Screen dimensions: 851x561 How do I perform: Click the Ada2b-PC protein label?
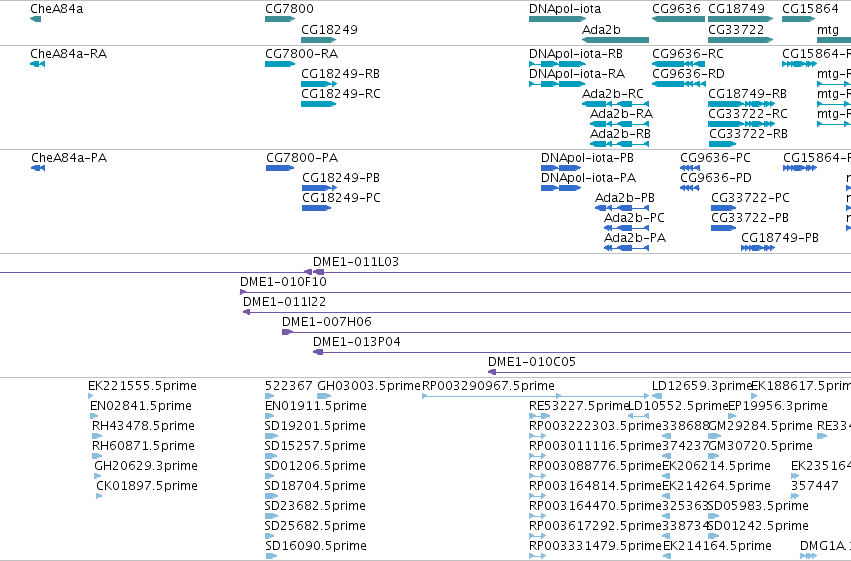(x=634, y=218)
